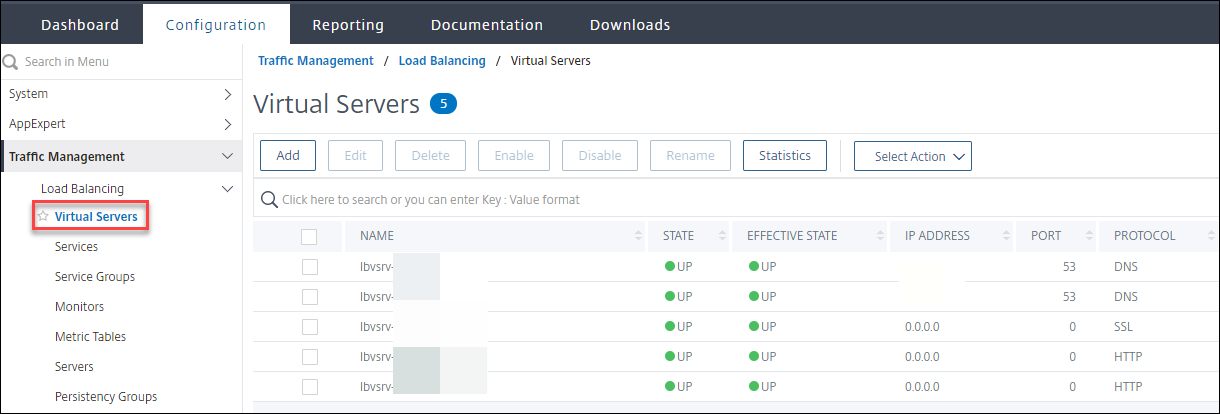Screen dimensions: 1220x414
Task: Click the sort arrows on the NAME column
Action: 639,236
